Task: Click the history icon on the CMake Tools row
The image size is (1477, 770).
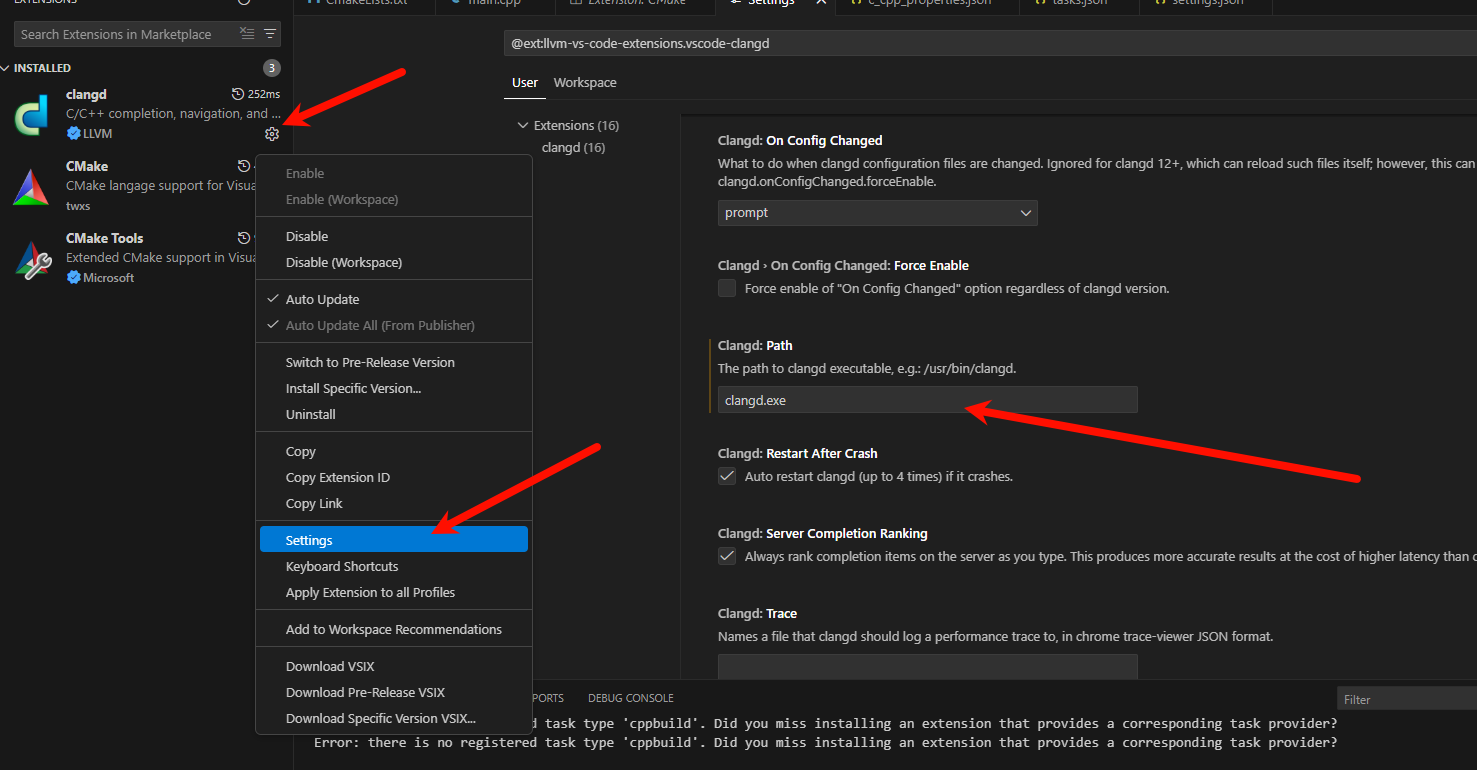Action: pyautogui.click(x=244, y=238)
